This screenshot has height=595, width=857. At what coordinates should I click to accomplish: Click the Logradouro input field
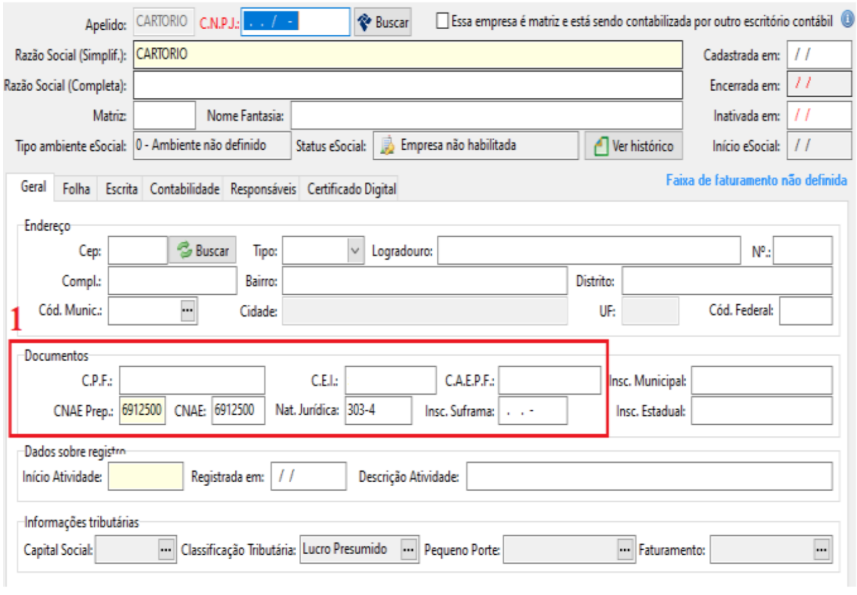click(589, 251)
